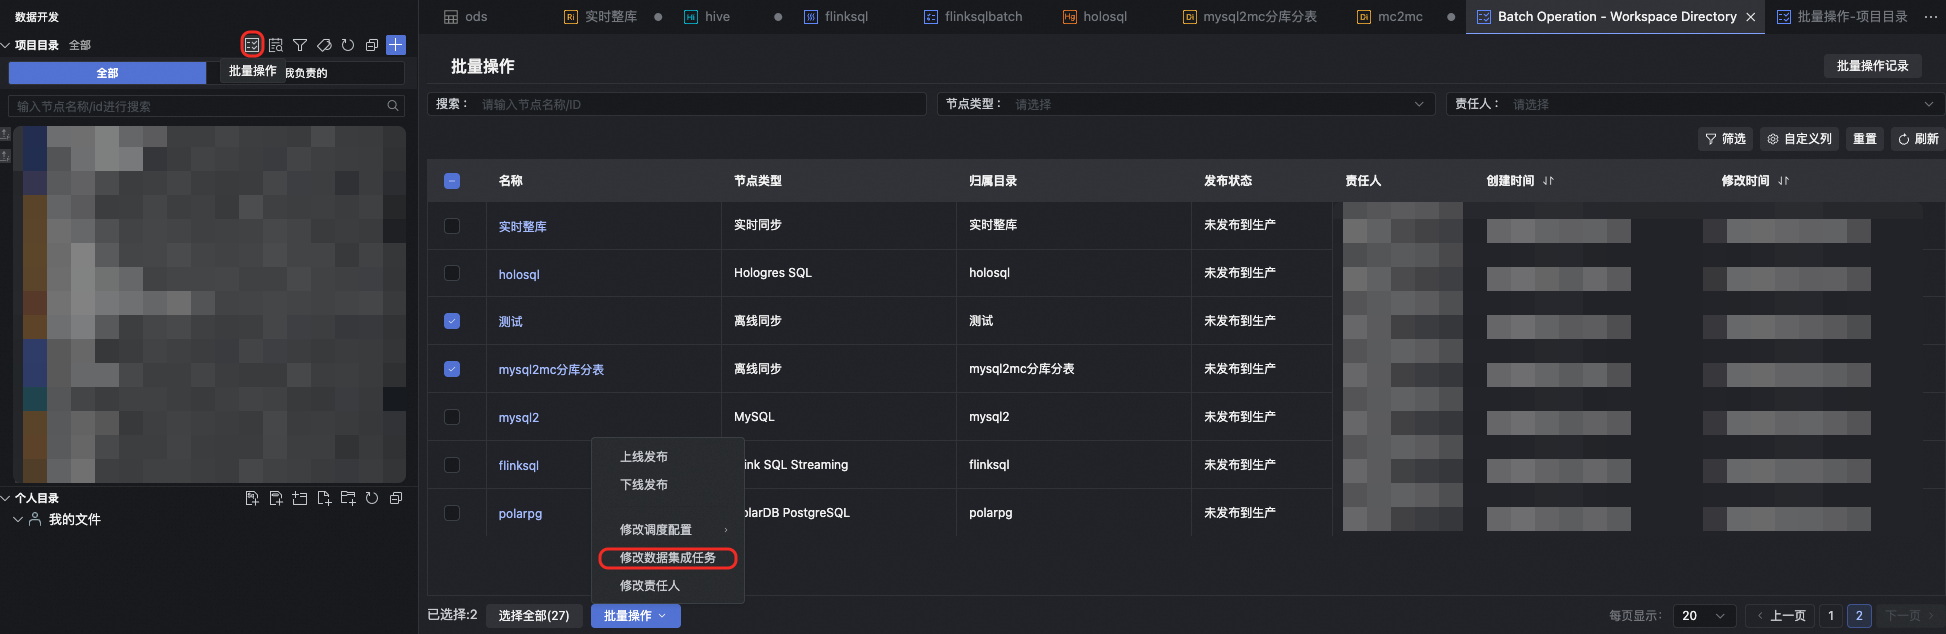Image resolution: width=1946 pixels, height=634 pixels.
Task: Open the more tabs ellipsis menu
Action: click(1931, 17)
